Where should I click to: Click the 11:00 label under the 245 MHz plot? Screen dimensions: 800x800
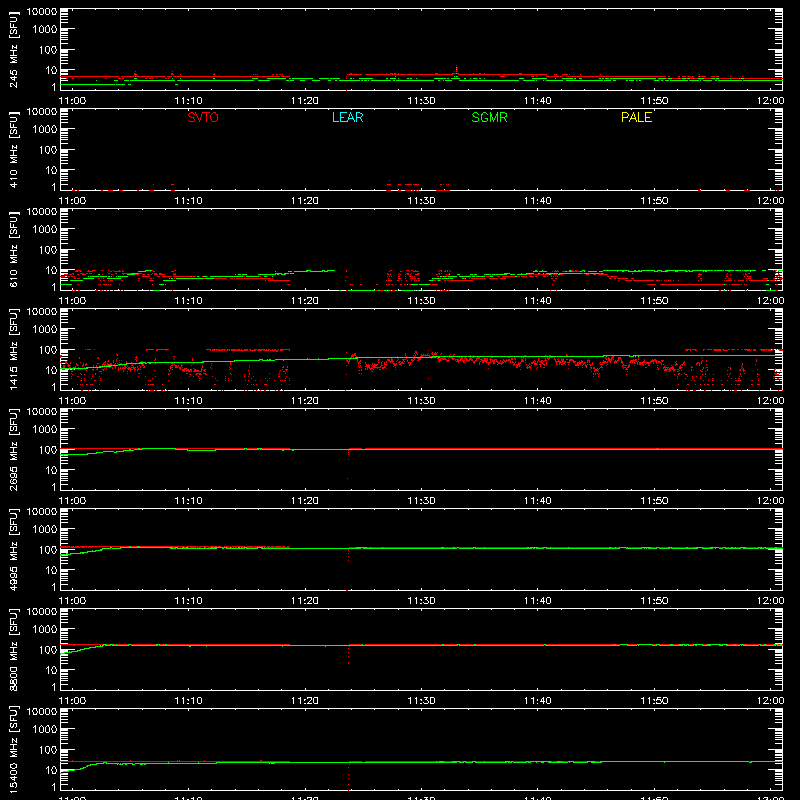click(x=72, y=101)
